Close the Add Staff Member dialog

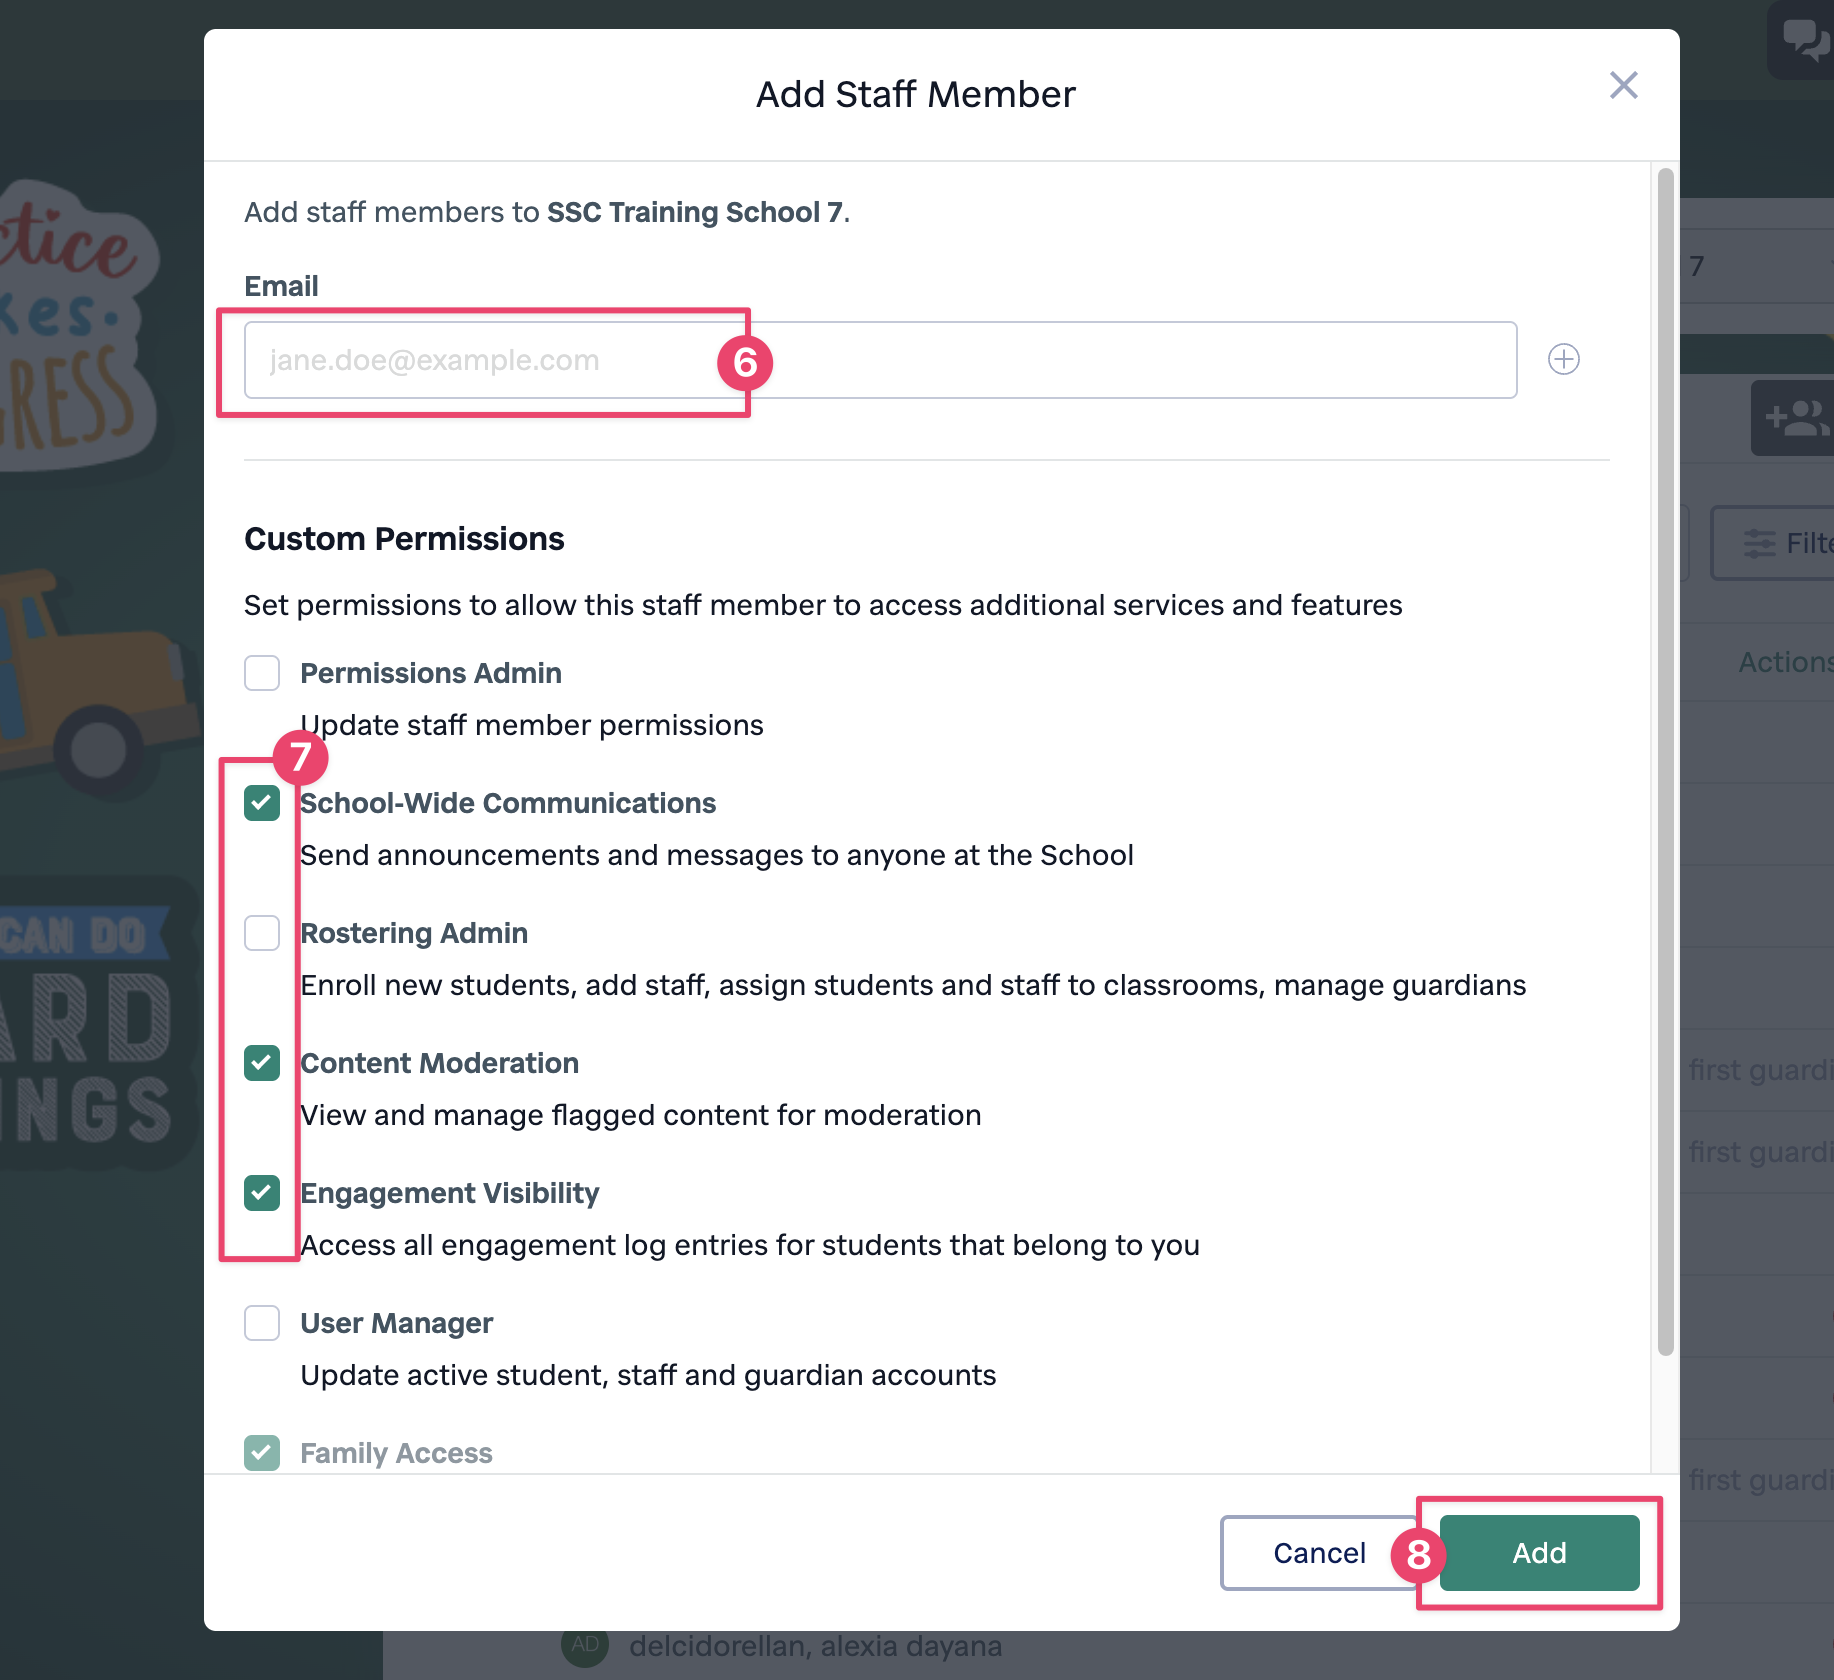coord(1623,85)
